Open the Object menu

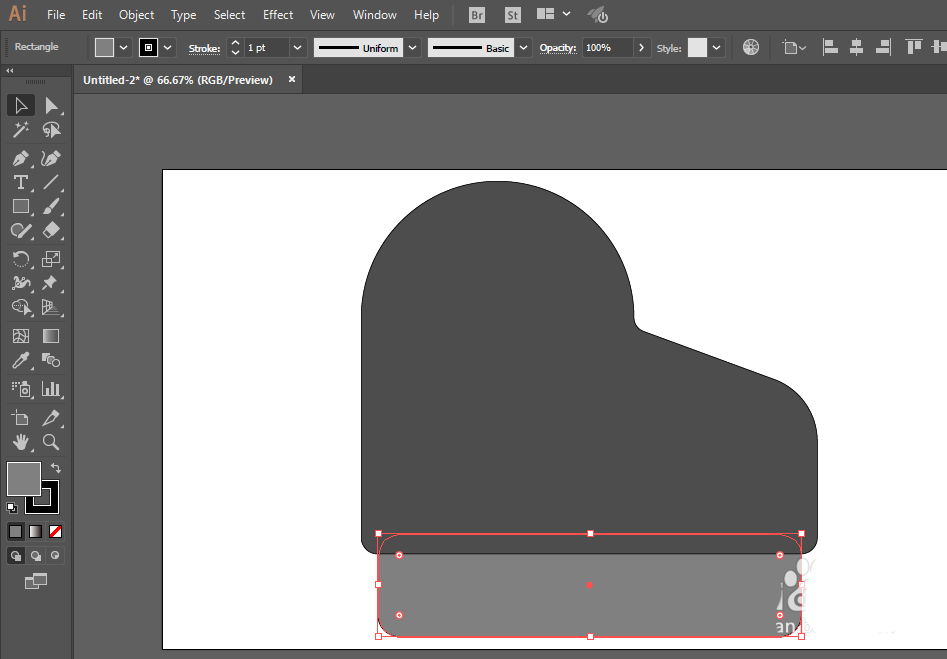pos(136,14)
